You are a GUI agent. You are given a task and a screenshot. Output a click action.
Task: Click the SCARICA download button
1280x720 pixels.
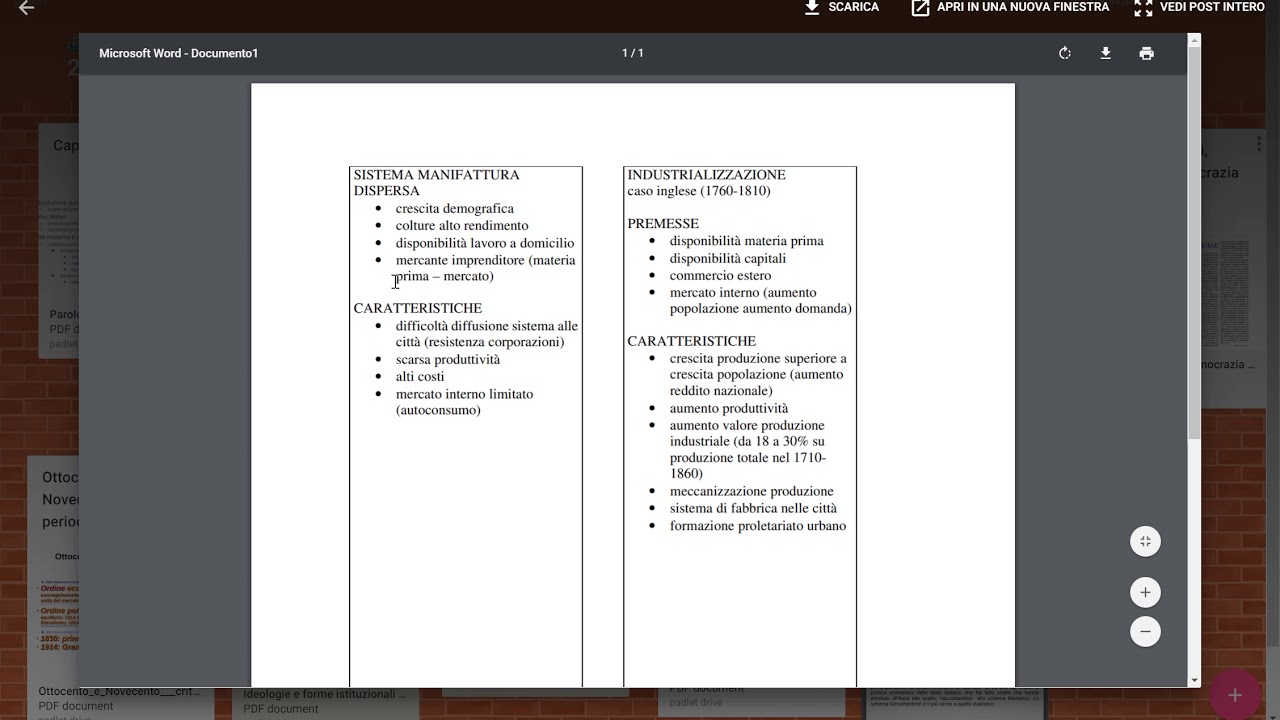[842, 7]
